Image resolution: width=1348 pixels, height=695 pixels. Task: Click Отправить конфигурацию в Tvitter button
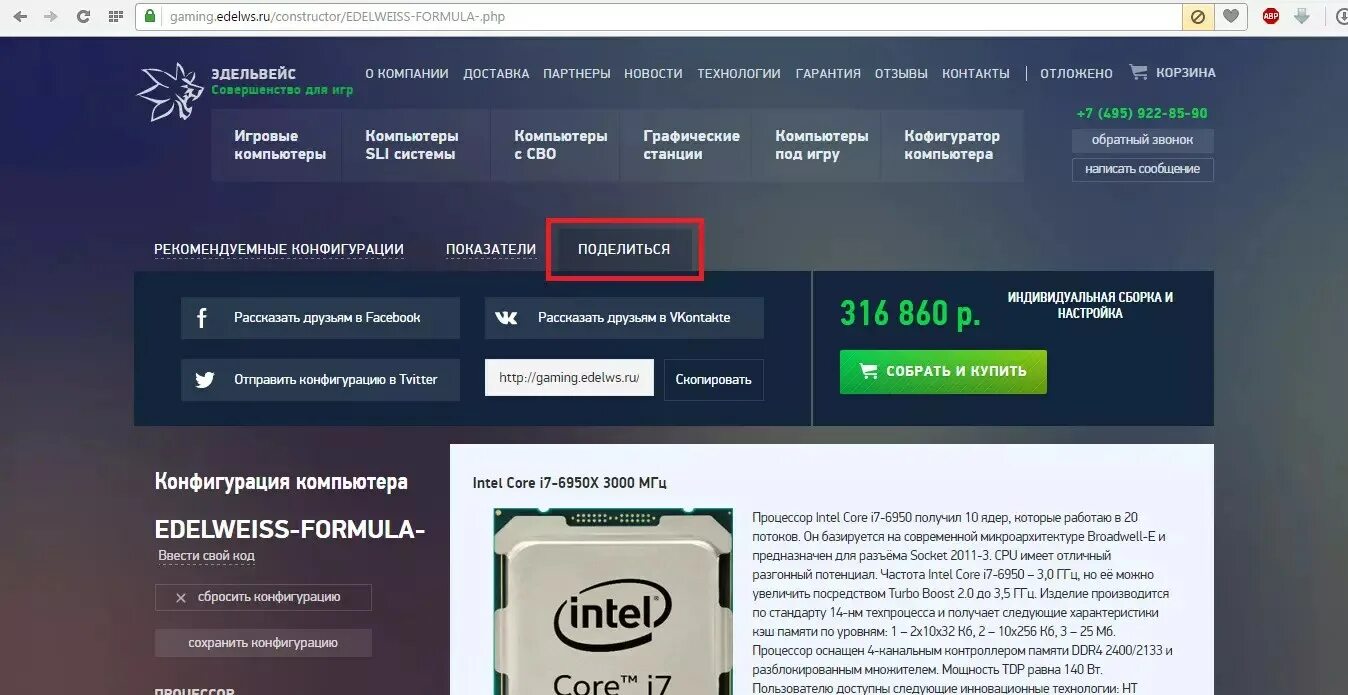(x=320, y=380)
